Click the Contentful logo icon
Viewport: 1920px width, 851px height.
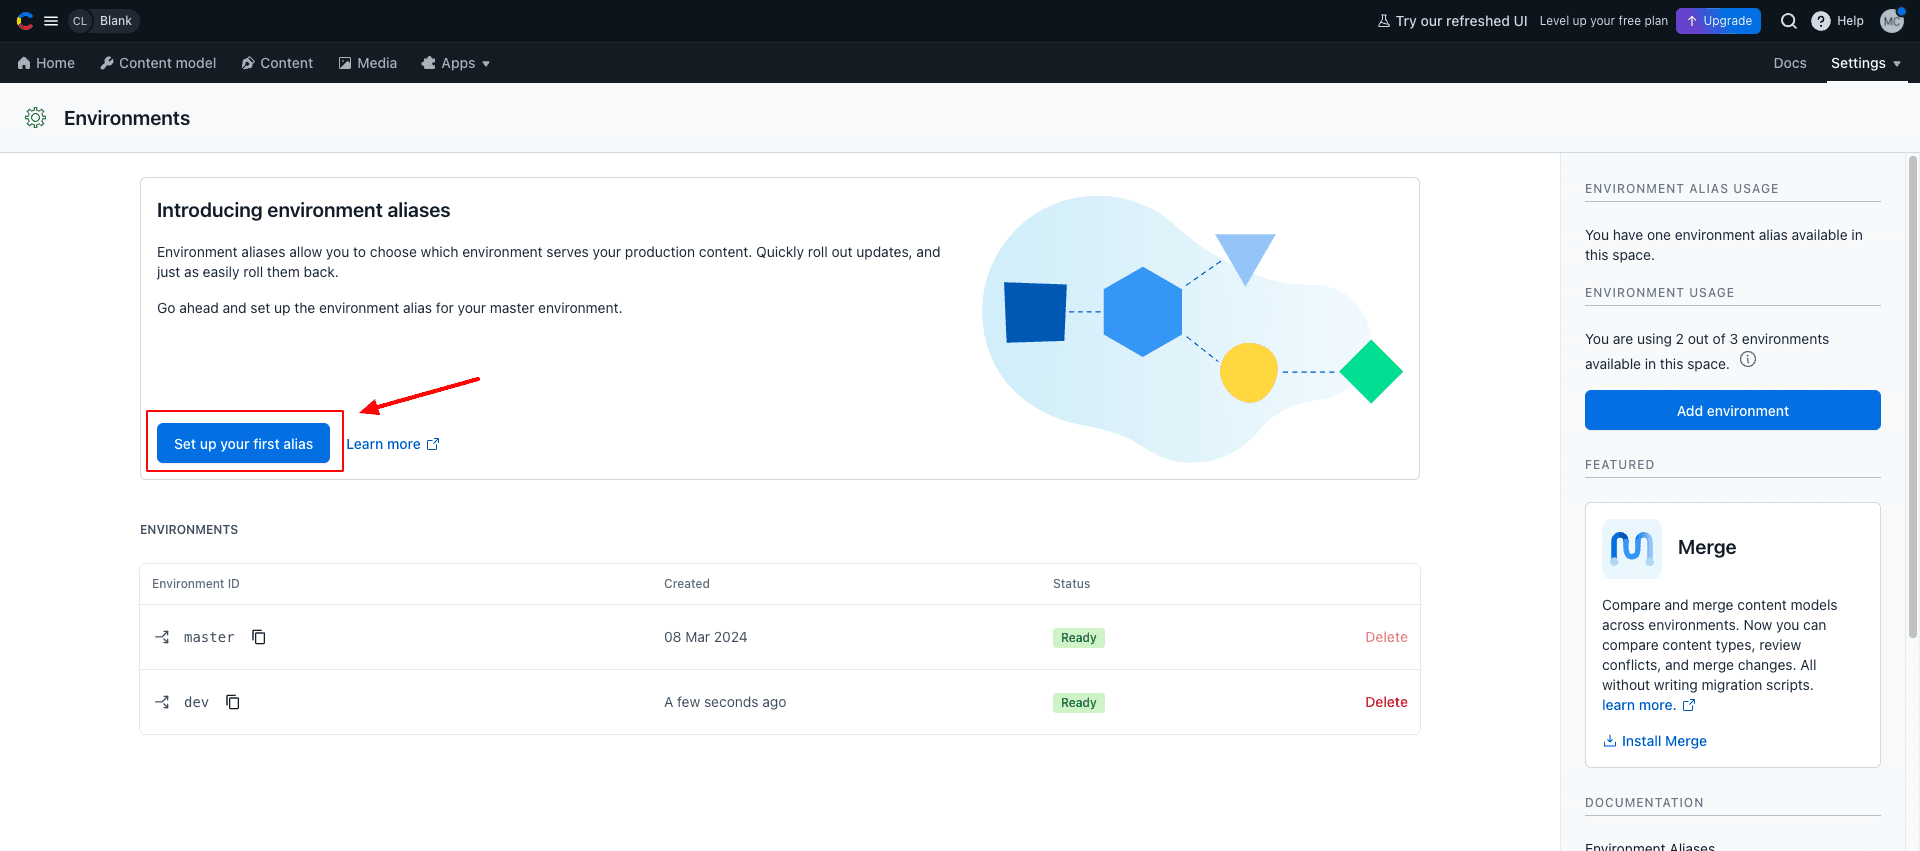(x=25, y=21)
